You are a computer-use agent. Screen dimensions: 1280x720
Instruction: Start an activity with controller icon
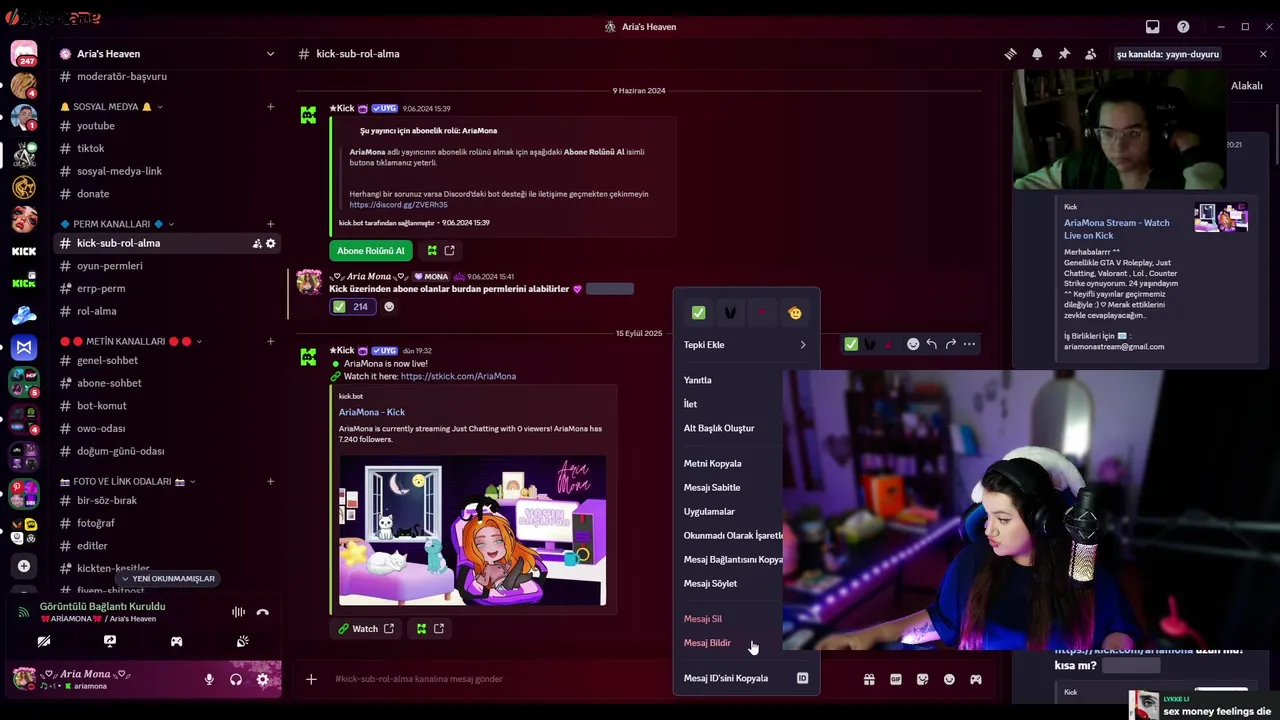(176, 641)
